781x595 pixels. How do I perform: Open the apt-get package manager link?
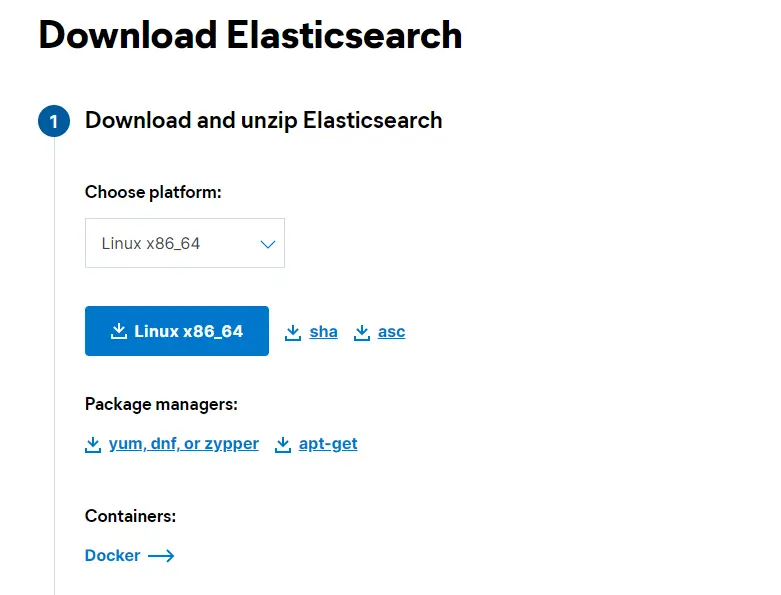tap(328, 444)
